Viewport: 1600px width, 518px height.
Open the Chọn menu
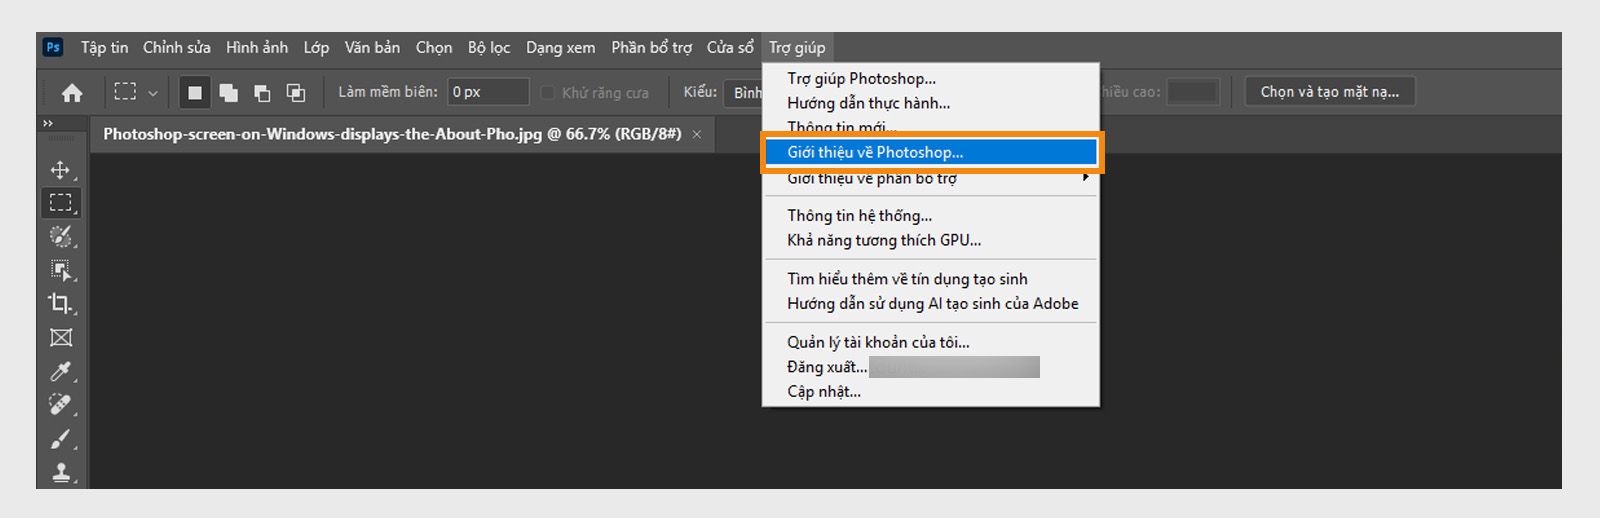point(434,47)
